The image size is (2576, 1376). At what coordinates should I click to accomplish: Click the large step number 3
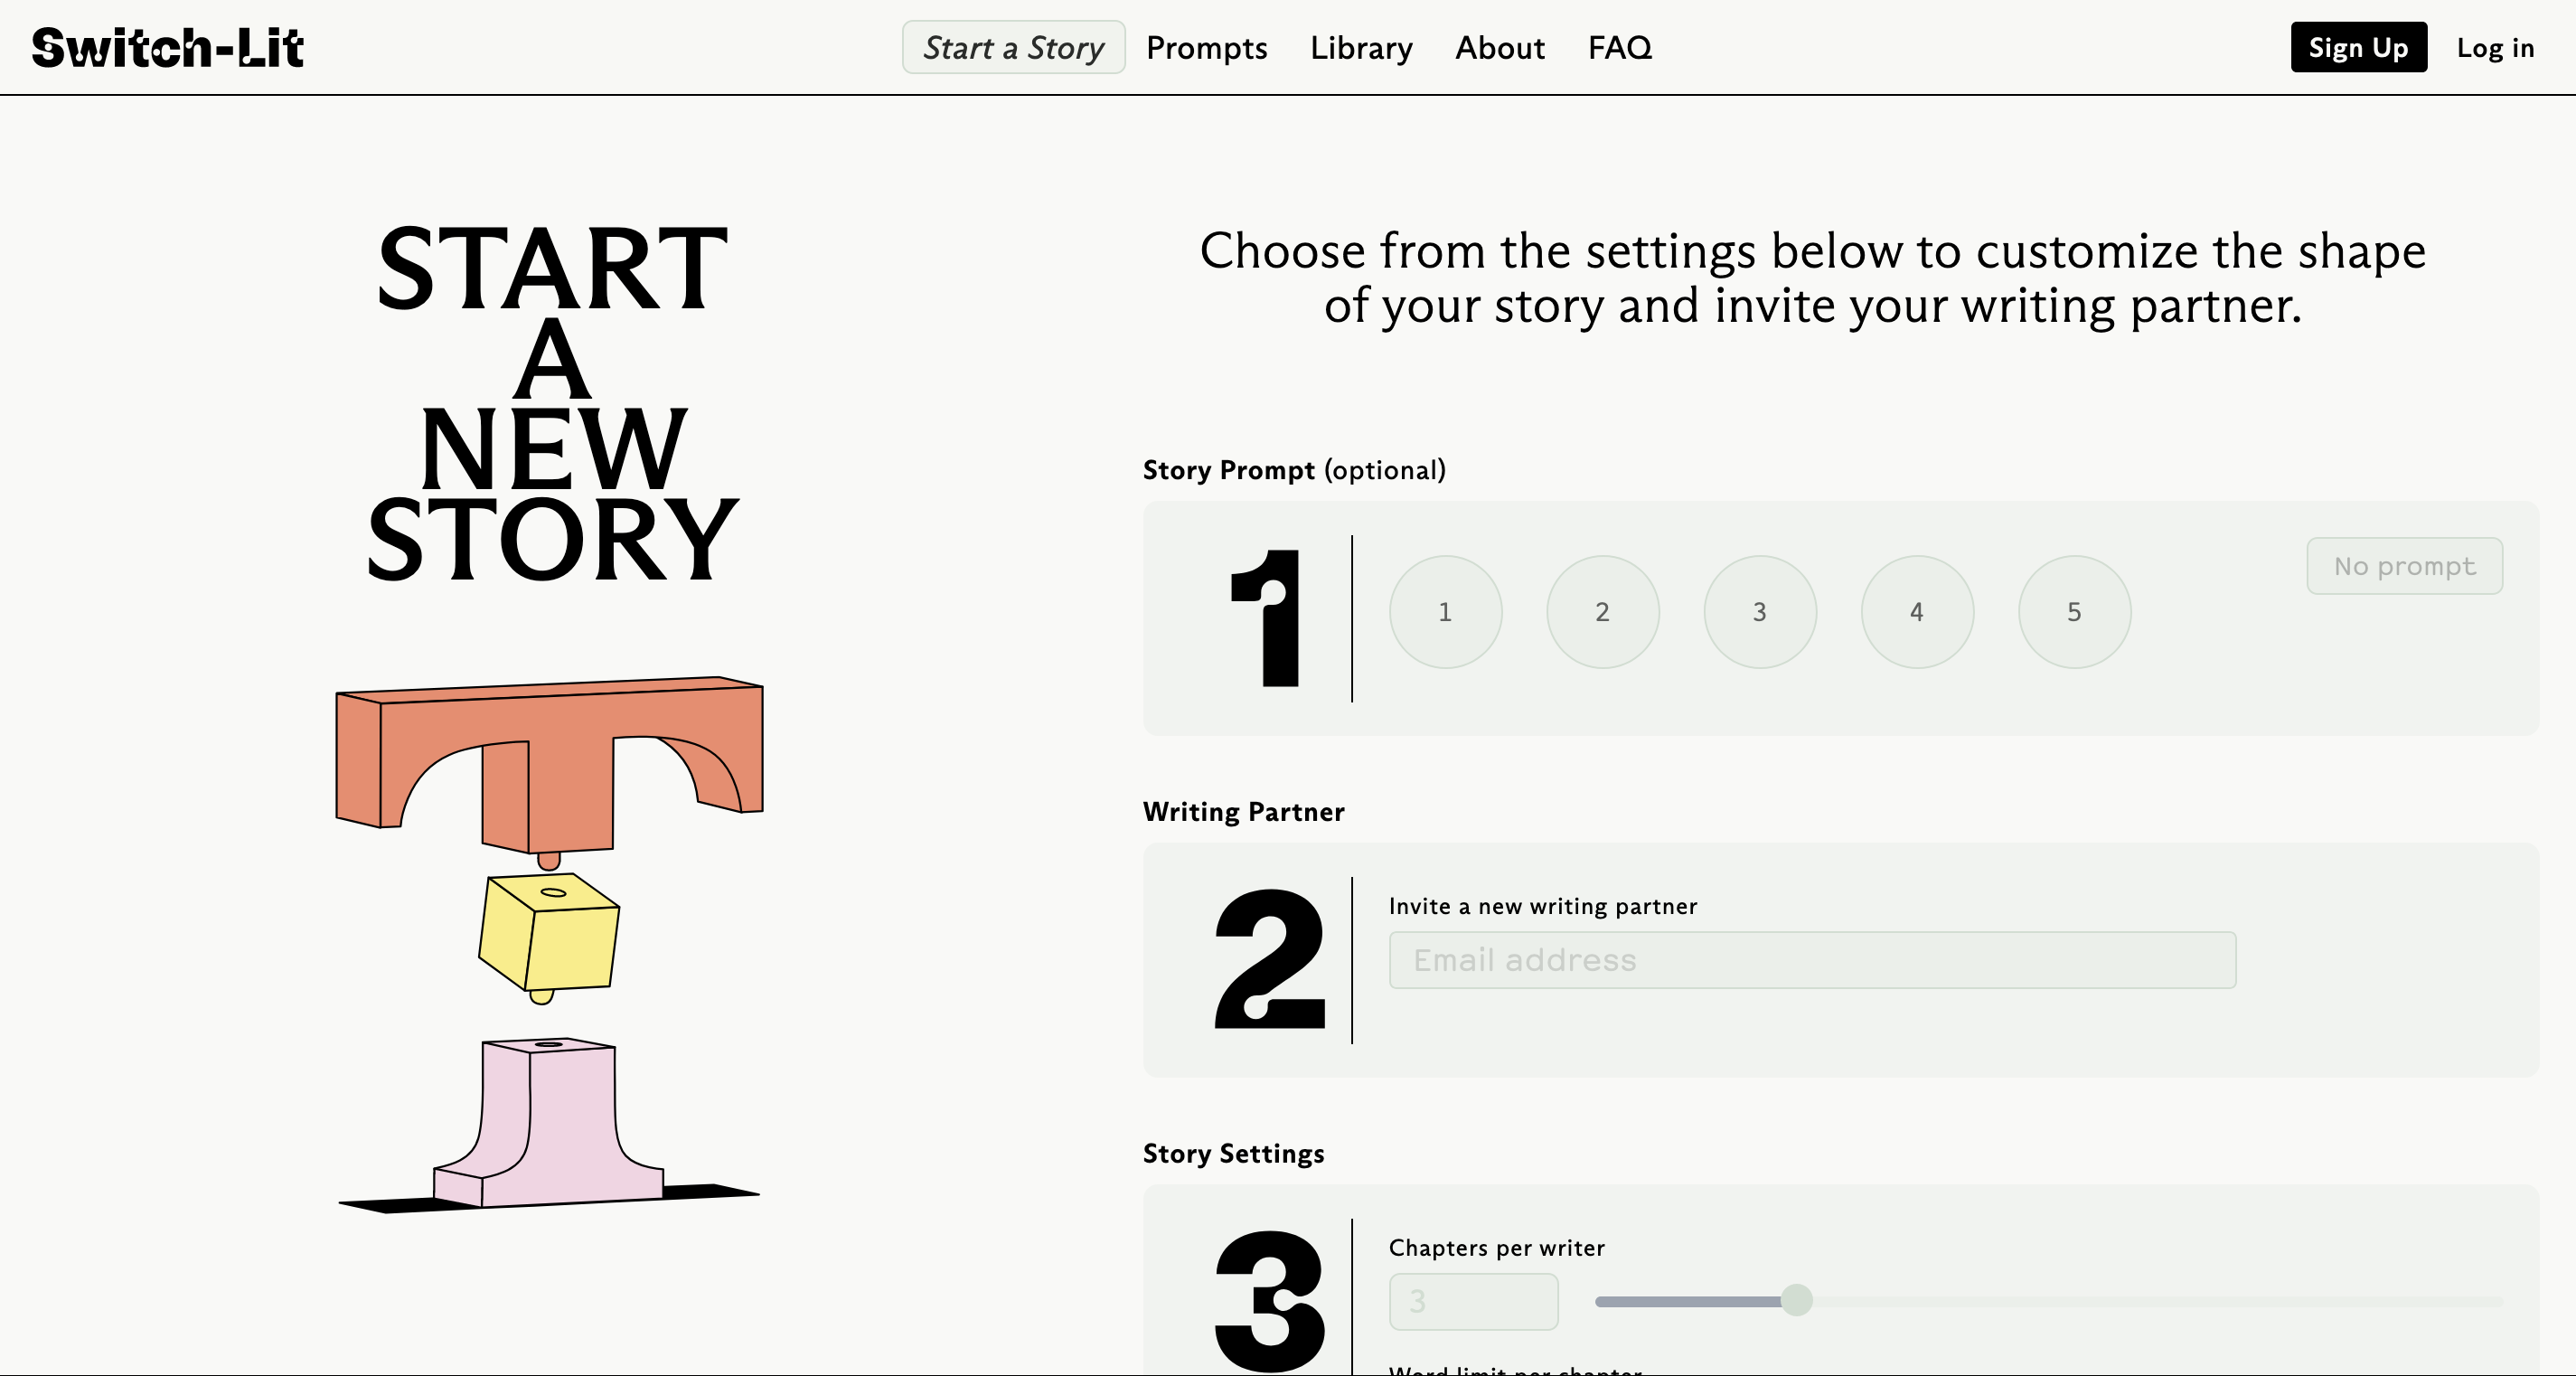tap(1269, 1300)
